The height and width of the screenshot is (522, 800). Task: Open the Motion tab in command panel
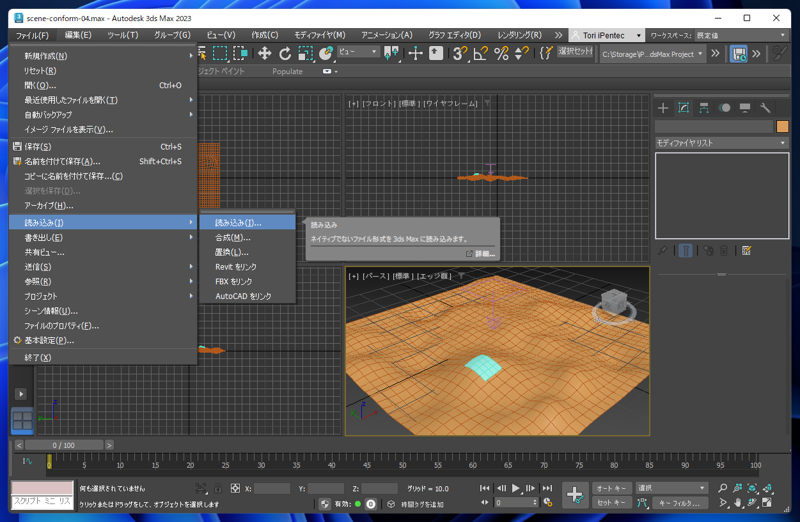coord(724,108)
